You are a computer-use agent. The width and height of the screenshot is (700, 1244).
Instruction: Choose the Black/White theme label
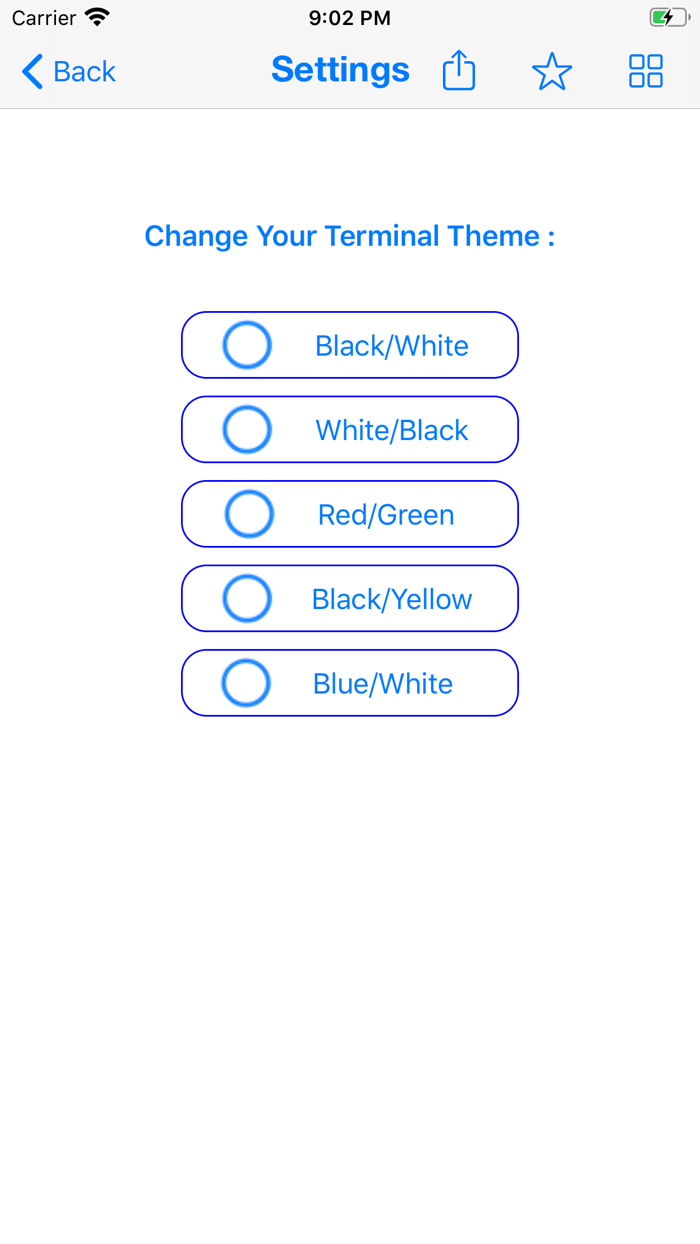click(x=392, y=346)
